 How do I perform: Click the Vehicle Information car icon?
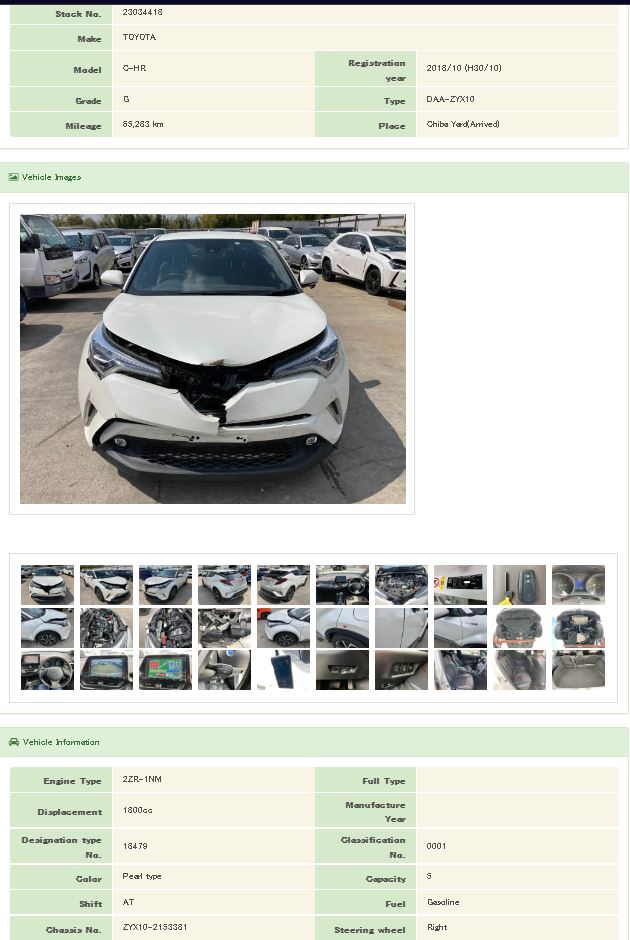14,742
